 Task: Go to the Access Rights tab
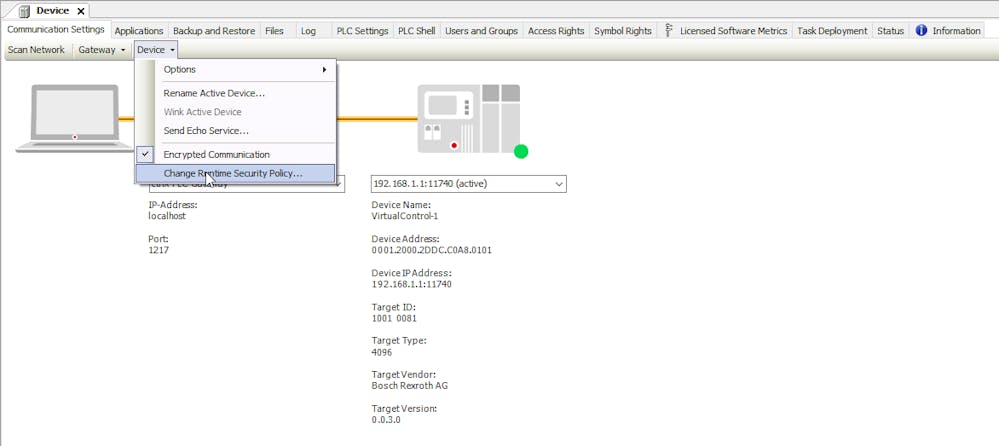click(x=556, y=31)
